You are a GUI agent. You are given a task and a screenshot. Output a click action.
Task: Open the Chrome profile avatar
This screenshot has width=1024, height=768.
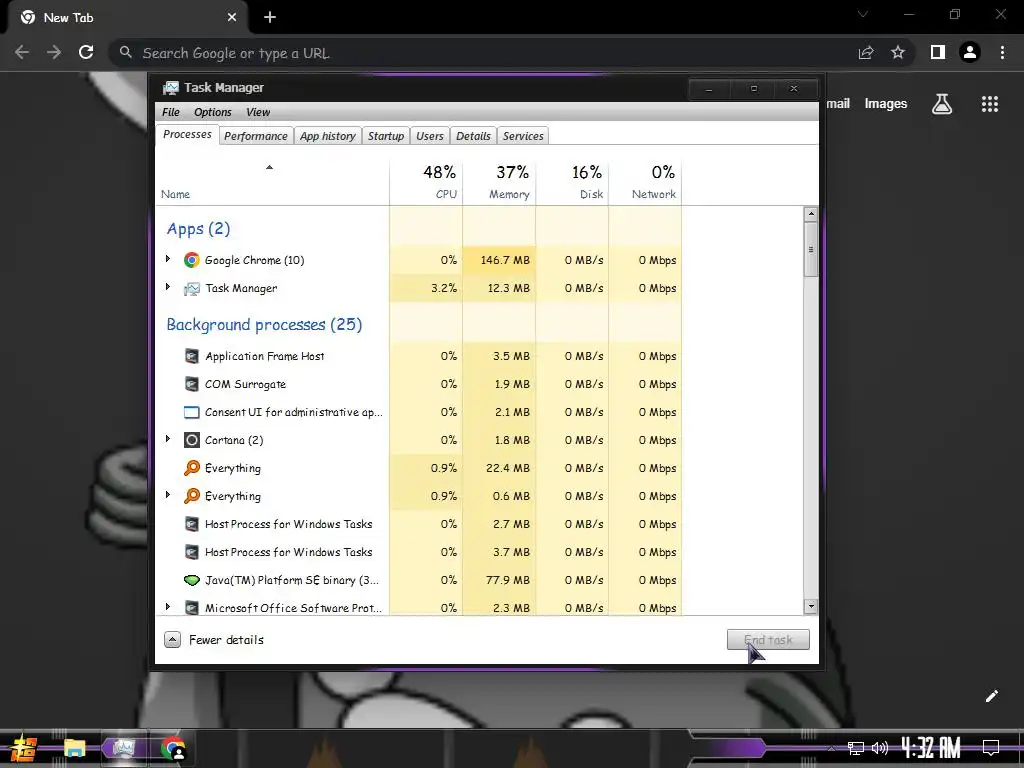(x=970, y=52)
